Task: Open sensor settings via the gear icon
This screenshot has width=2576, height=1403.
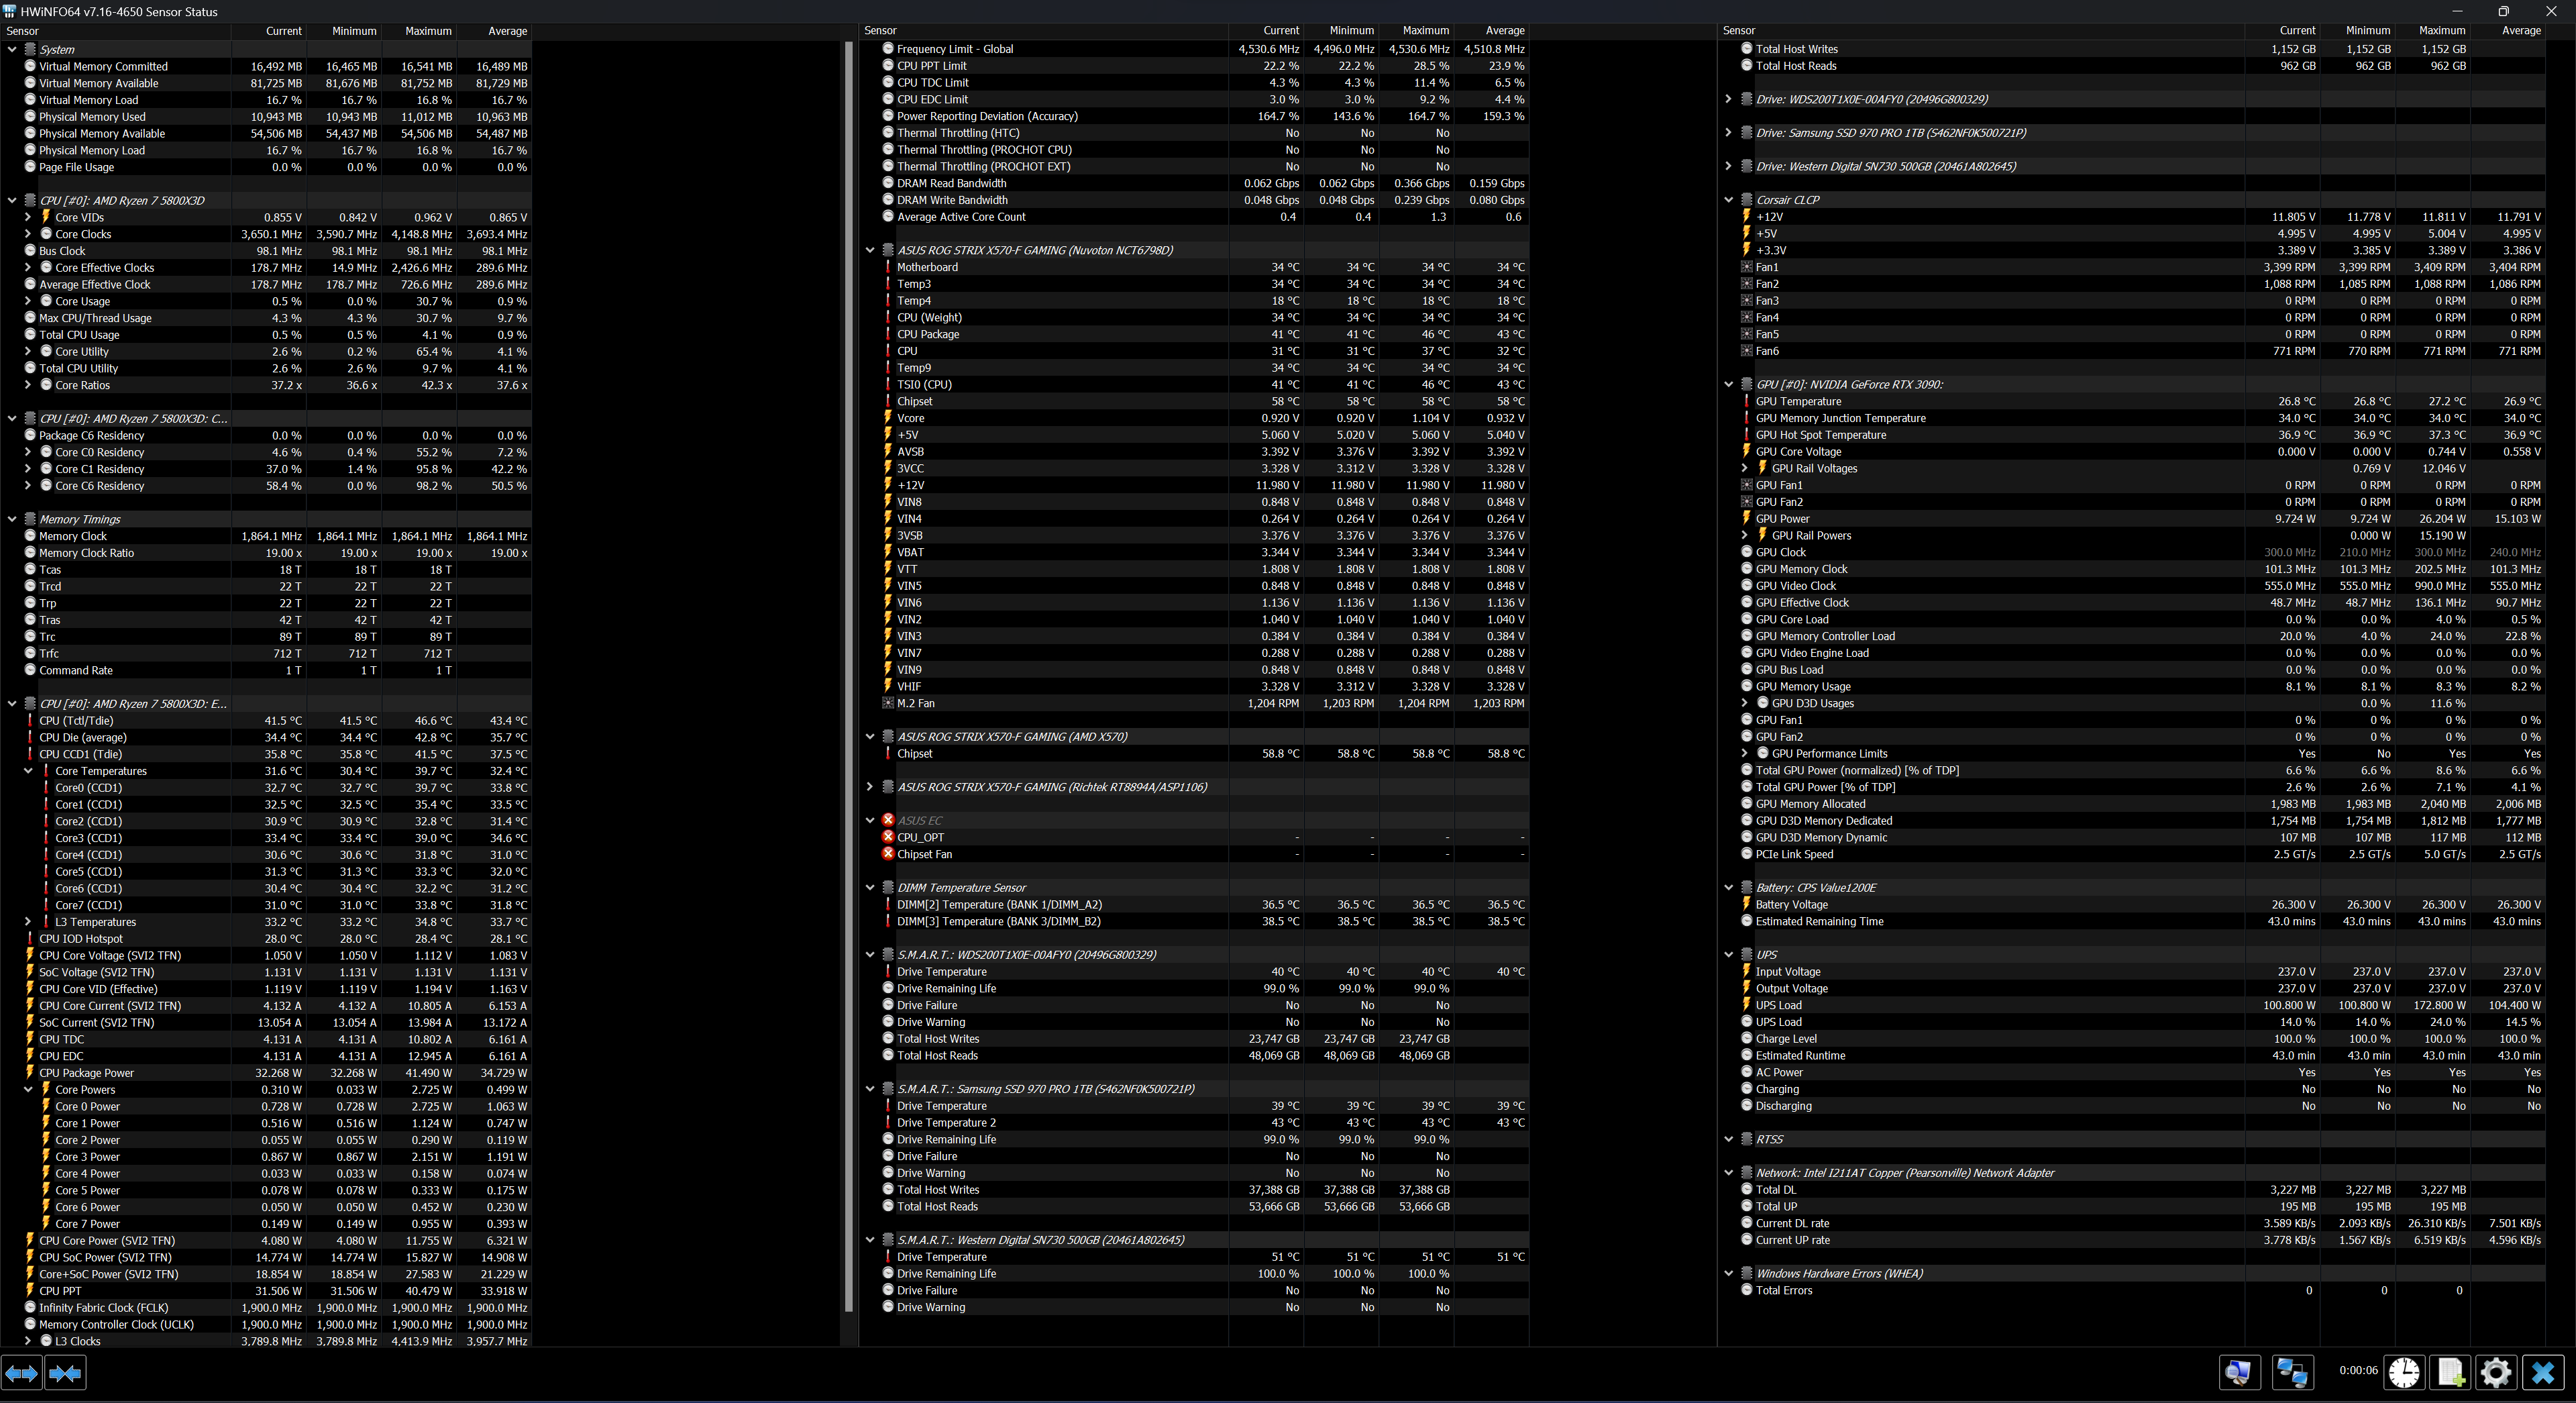Action: tap(2496, 1372)
